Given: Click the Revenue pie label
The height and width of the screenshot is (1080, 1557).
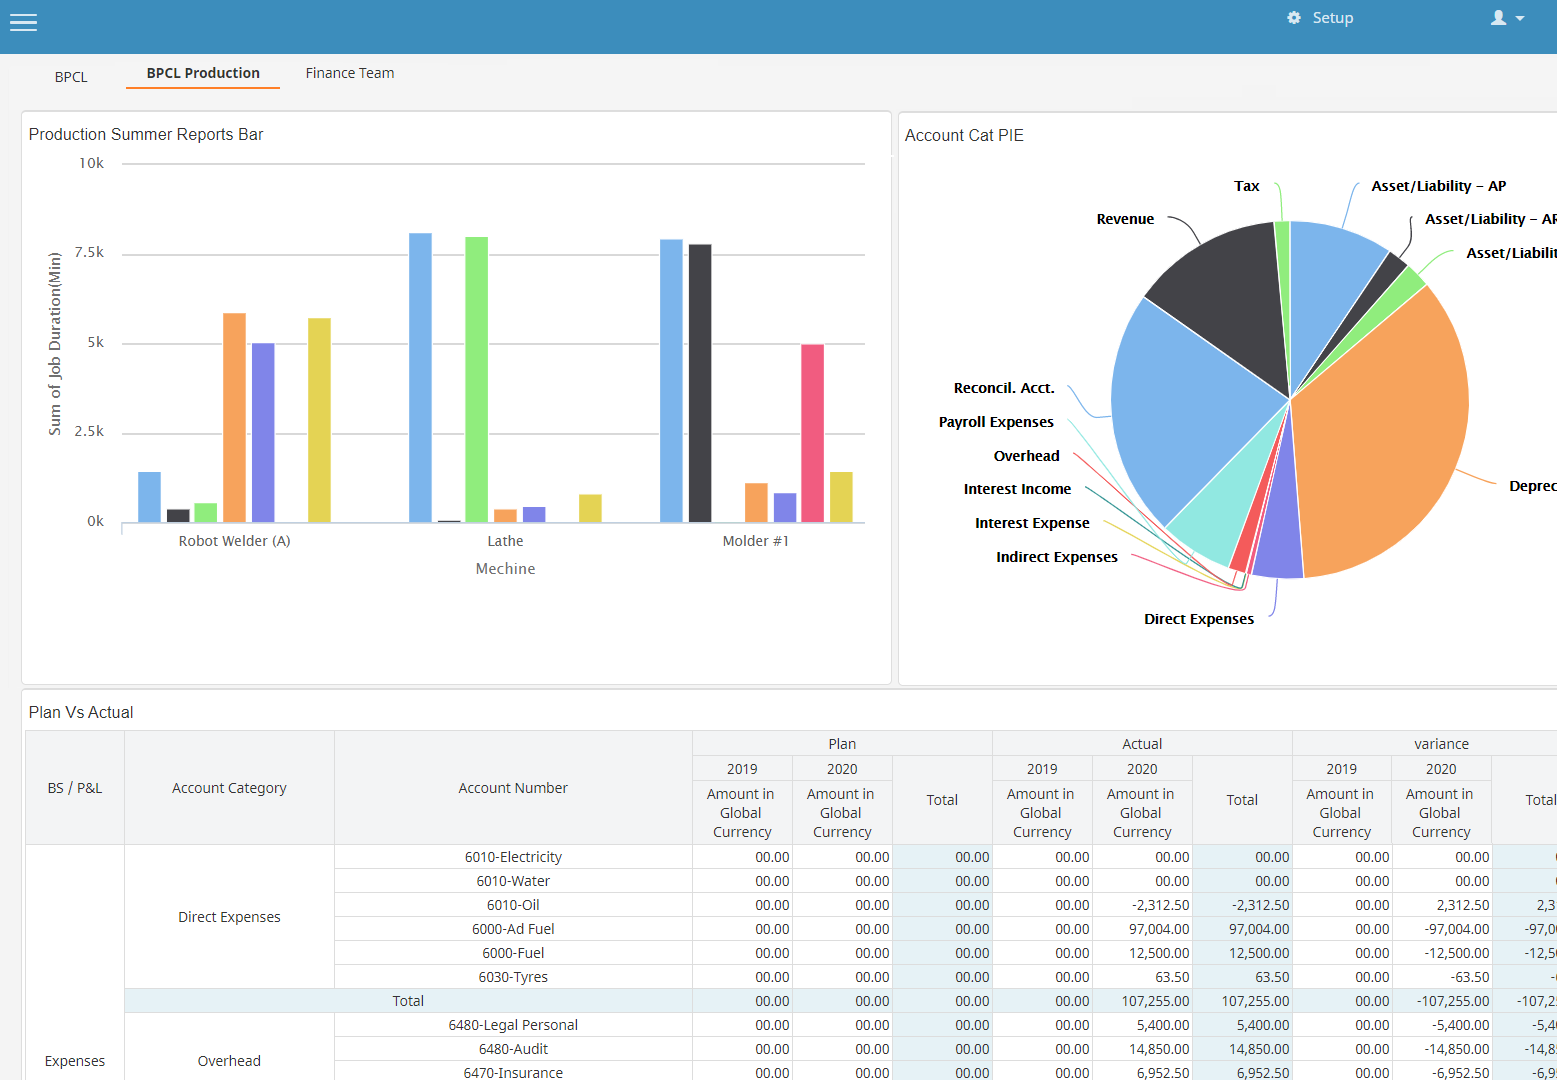Looking at the screenshot, I should click(x=1125, y=219).
